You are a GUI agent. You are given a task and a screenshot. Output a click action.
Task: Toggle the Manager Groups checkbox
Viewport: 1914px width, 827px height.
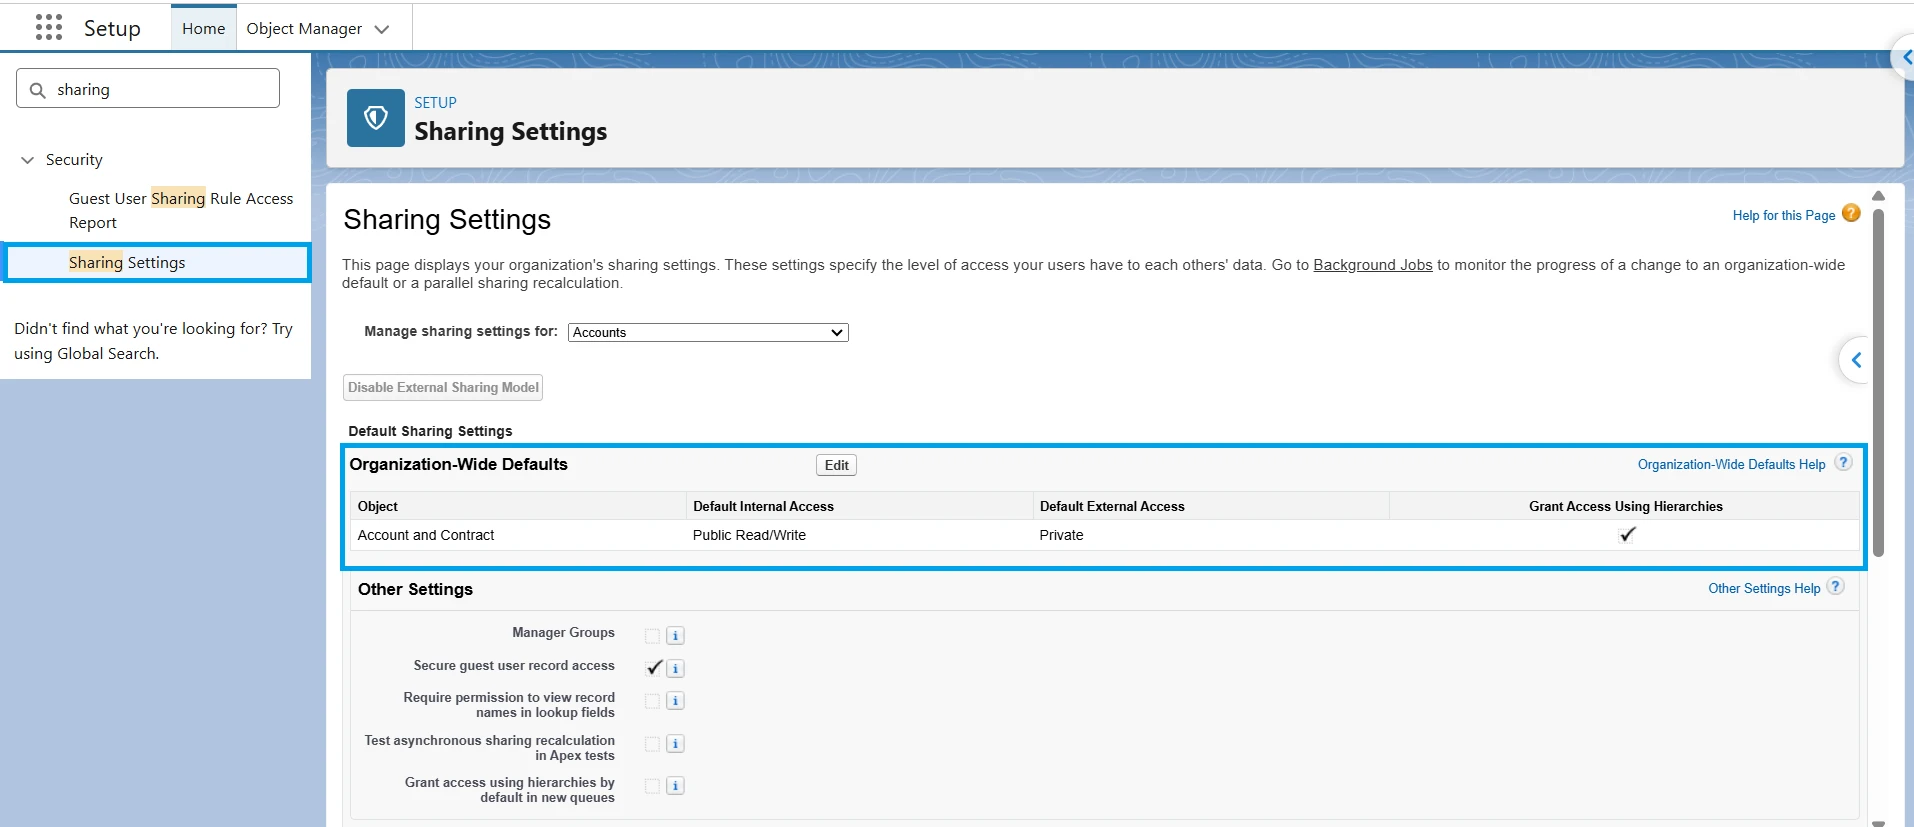pos(652,636)
